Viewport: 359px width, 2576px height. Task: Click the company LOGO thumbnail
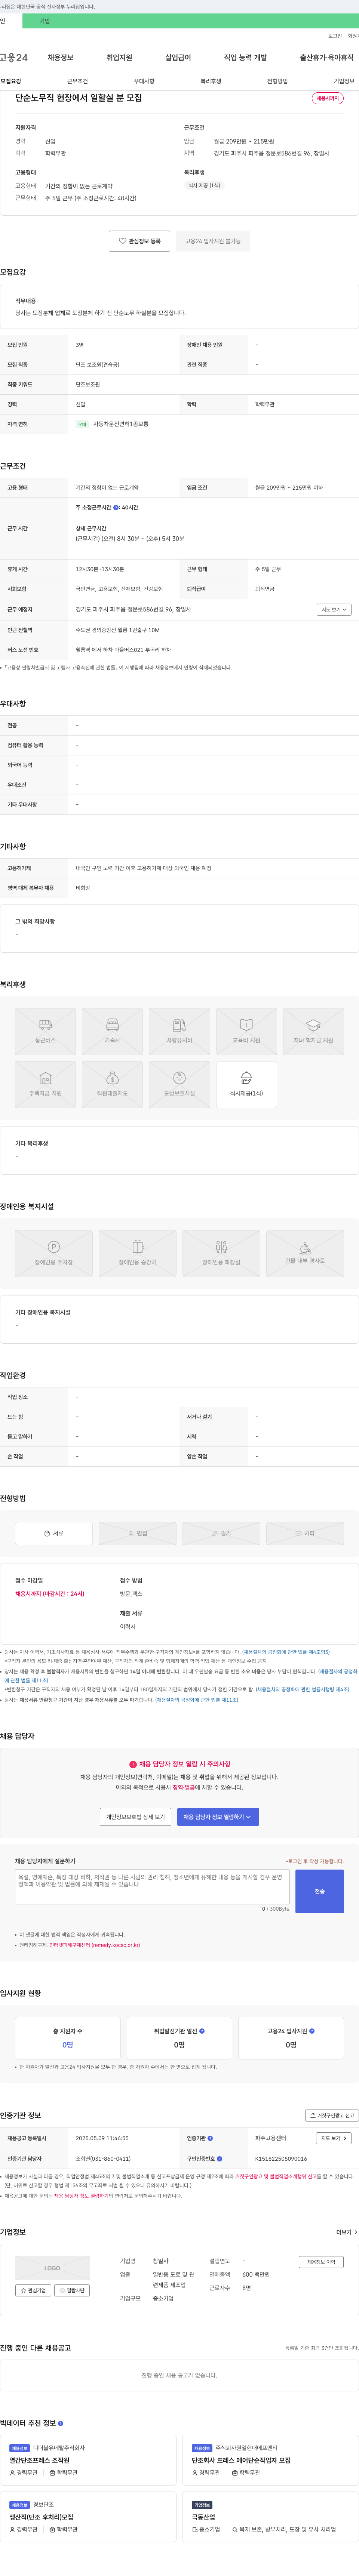pos(52,2268)
